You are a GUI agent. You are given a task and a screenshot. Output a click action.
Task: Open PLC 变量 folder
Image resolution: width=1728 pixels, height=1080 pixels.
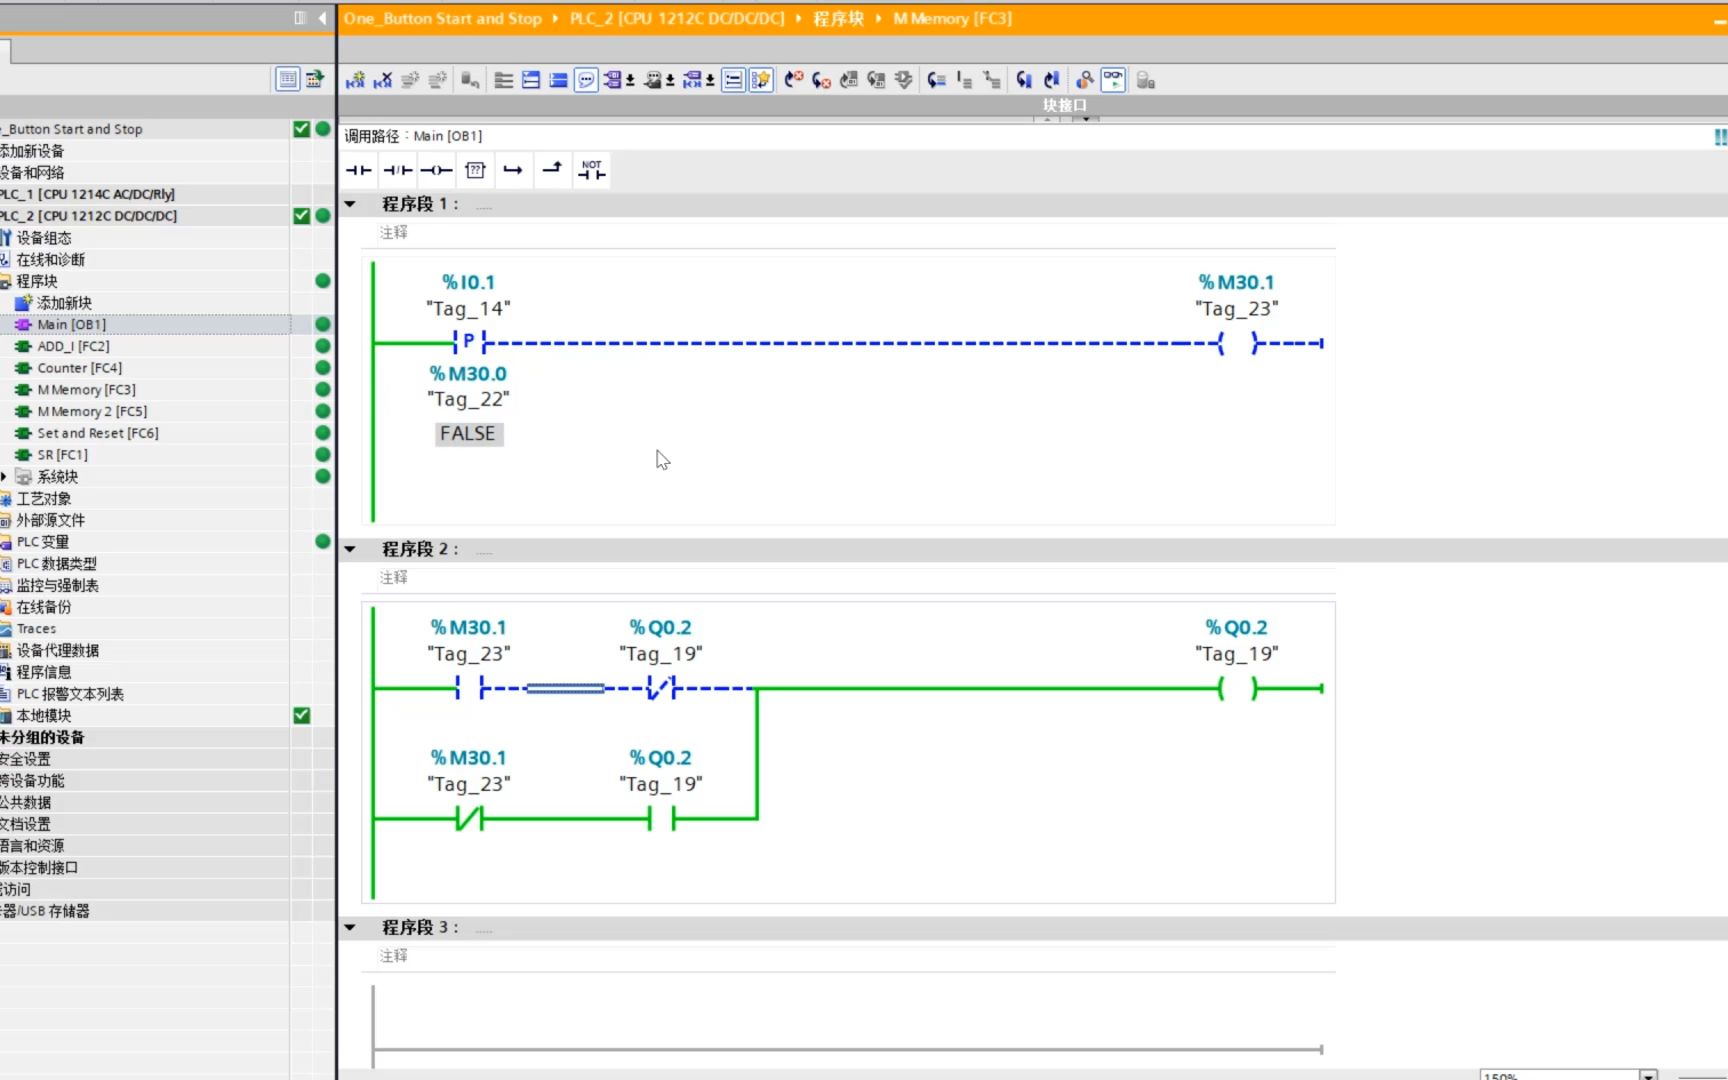(x=43, y=542)
